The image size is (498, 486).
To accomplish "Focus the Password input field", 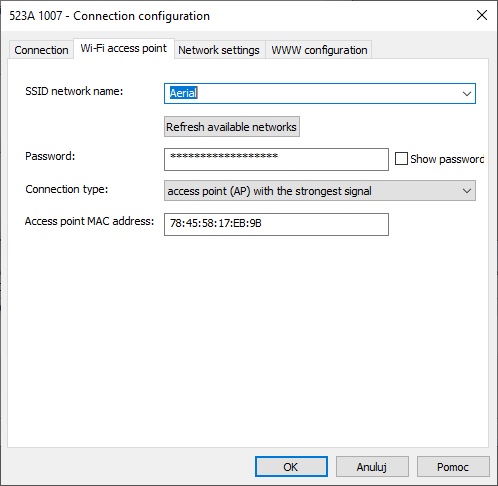I will (276, 159).
